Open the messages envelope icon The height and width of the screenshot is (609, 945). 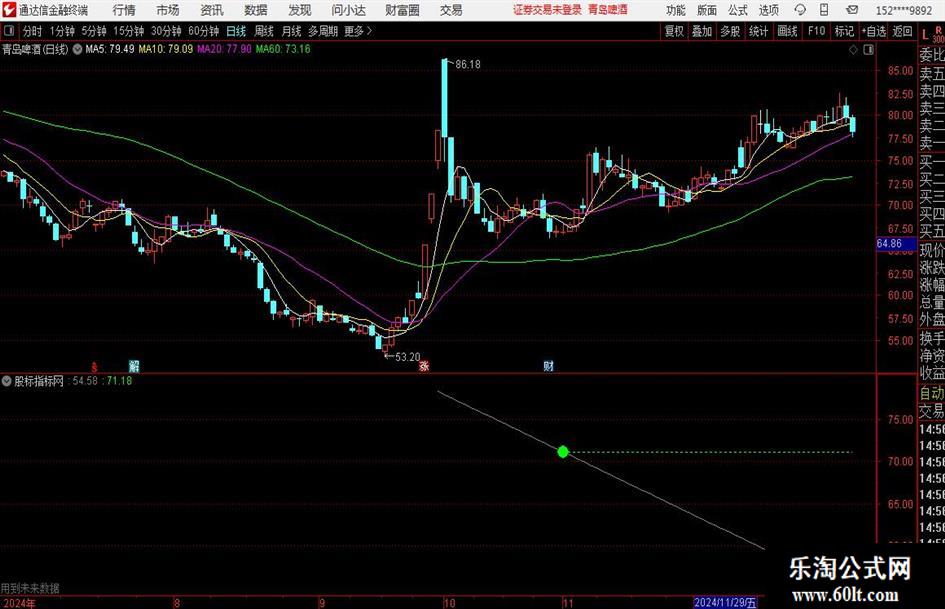[x=852, y=10]
